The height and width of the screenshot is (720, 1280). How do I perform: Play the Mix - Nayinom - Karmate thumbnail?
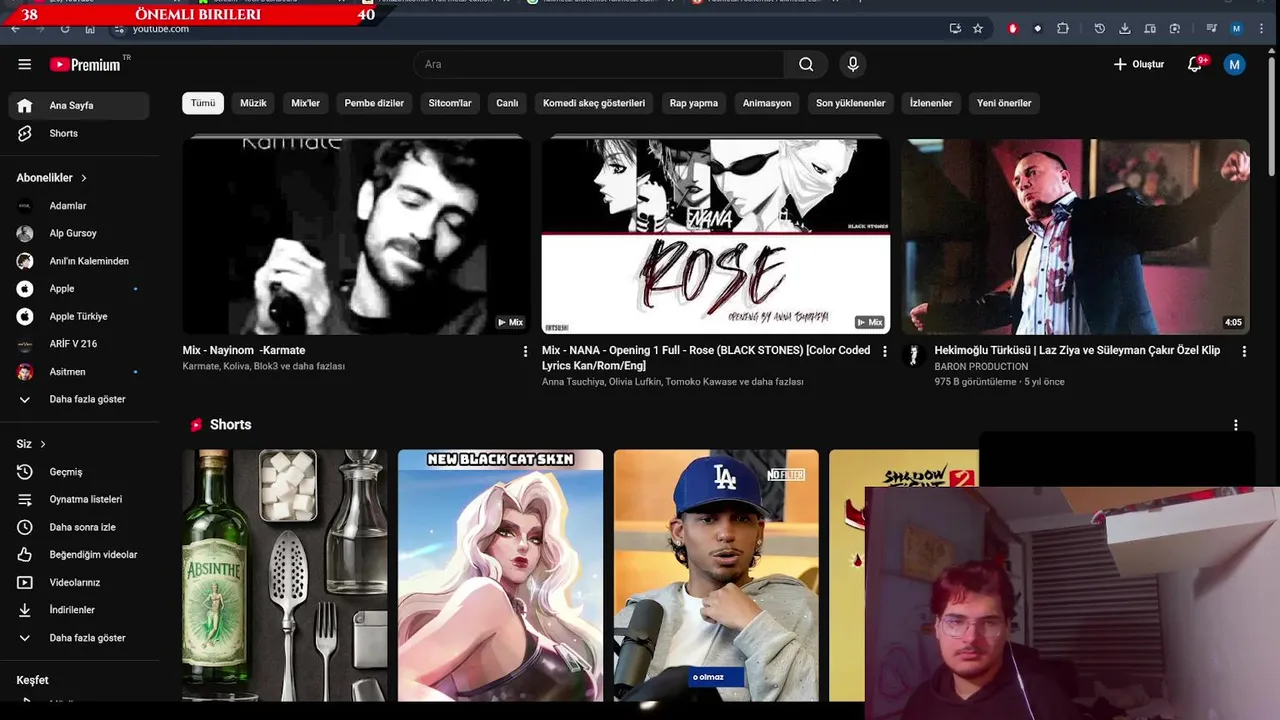click(x=356, y=236)
